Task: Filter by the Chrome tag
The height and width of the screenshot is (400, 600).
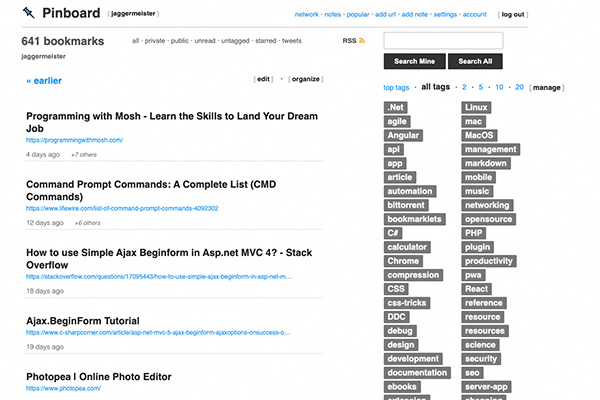Action: pos(403,261)
